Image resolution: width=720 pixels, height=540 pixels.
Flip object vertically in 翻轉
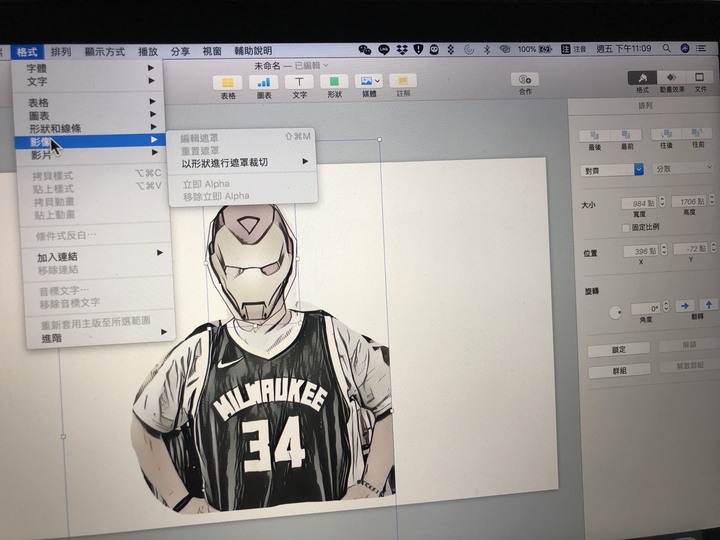(709, 304)
